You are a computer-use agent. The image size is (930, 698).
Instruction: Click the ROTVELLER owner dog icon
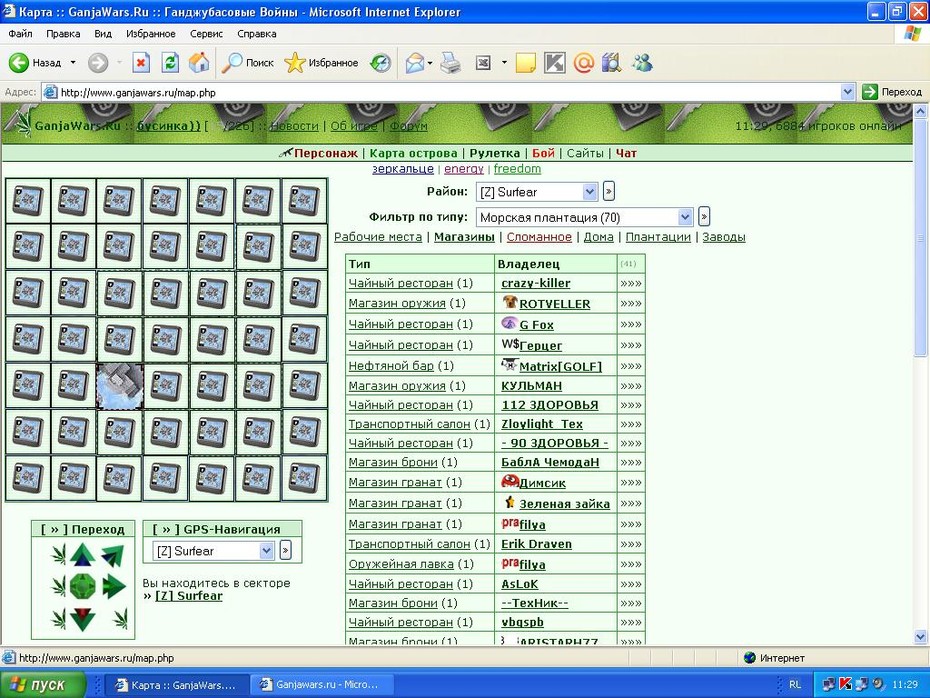click(x=509, y=302)
